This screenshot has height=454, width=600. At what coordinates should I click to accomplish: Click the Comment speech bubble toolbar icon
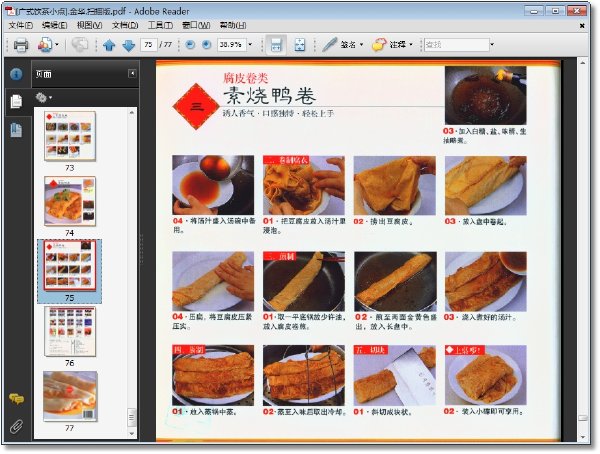point(379,44)
